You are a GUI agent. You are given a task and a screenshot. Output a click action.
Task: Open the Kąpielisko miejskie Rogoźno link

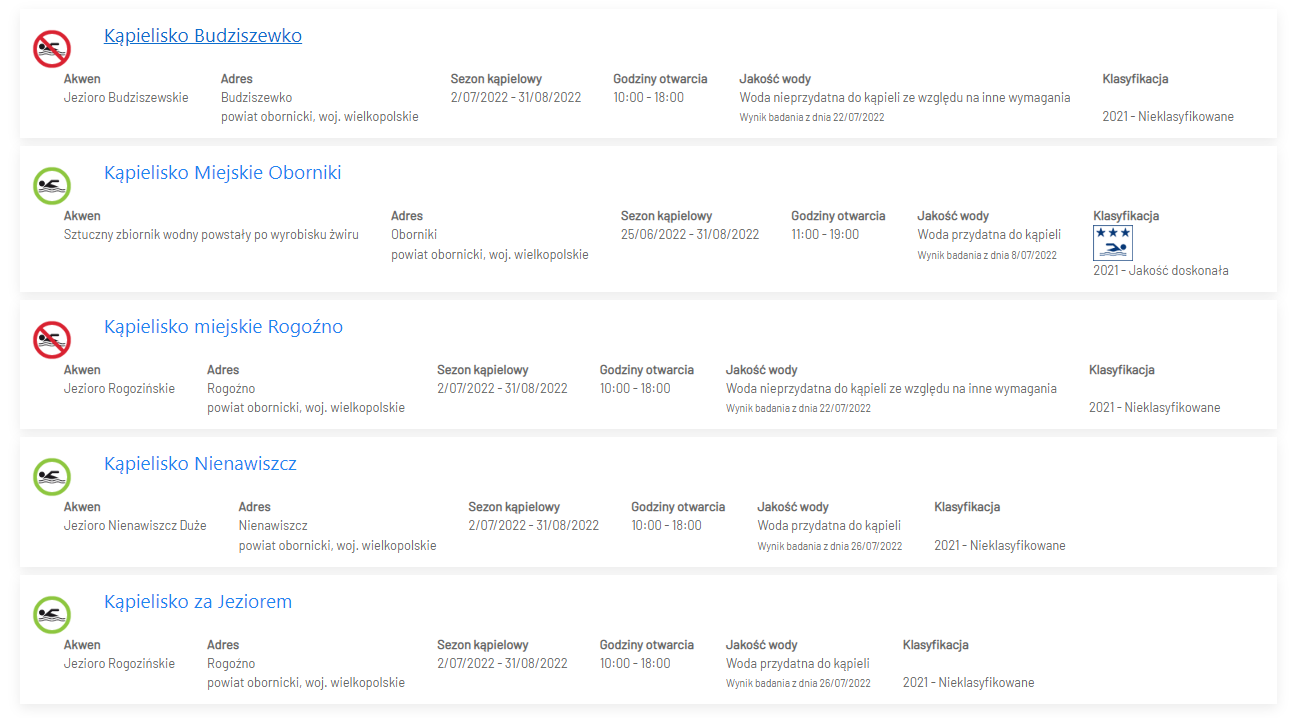[223, 327]
